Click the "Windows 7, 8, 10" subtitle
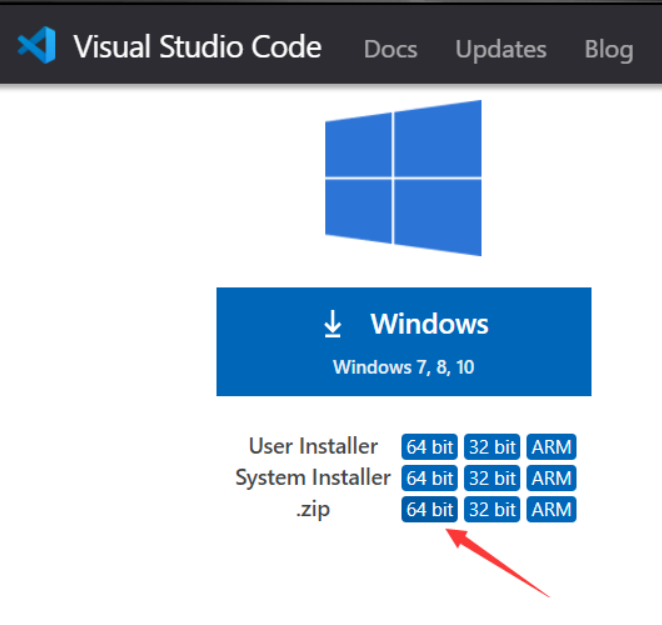 [x=403, y=367]
